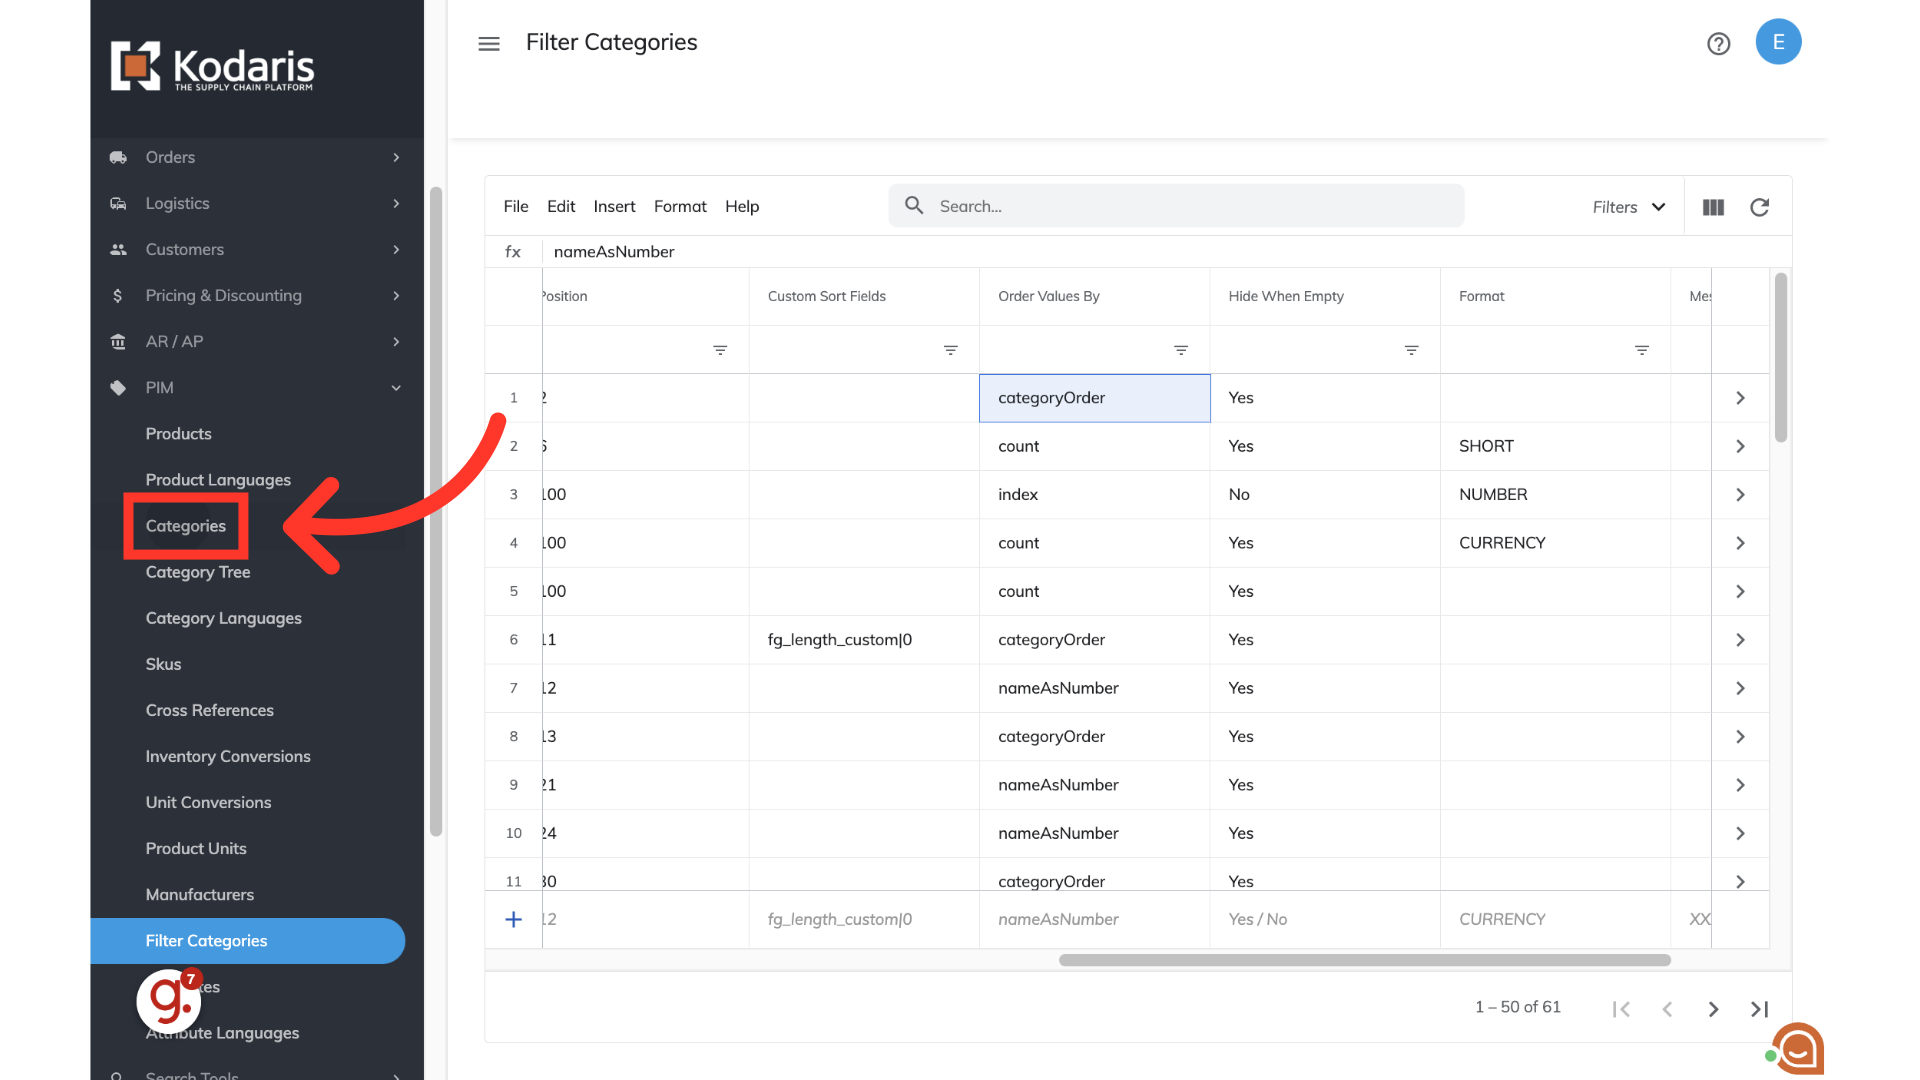Open the hamburger navigation menu icon
1920x1080 pixels.
click(x=489, y=44)
